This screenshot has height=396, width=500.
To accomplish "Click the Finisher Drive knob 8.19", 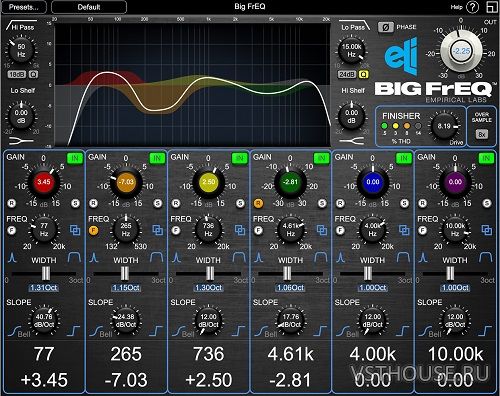I will pos(444,126).
